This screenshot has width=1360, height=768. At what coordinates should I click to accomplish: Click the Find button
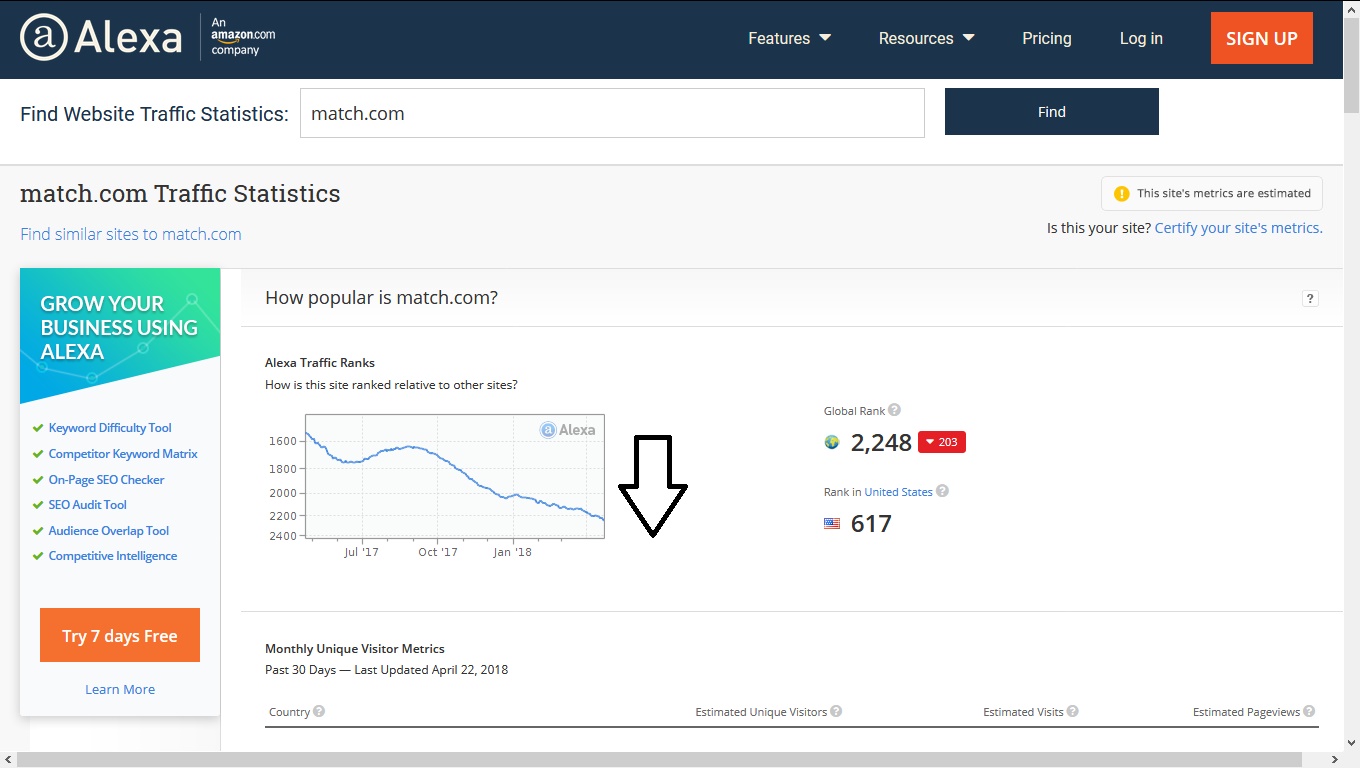[x=1052, y=111]
